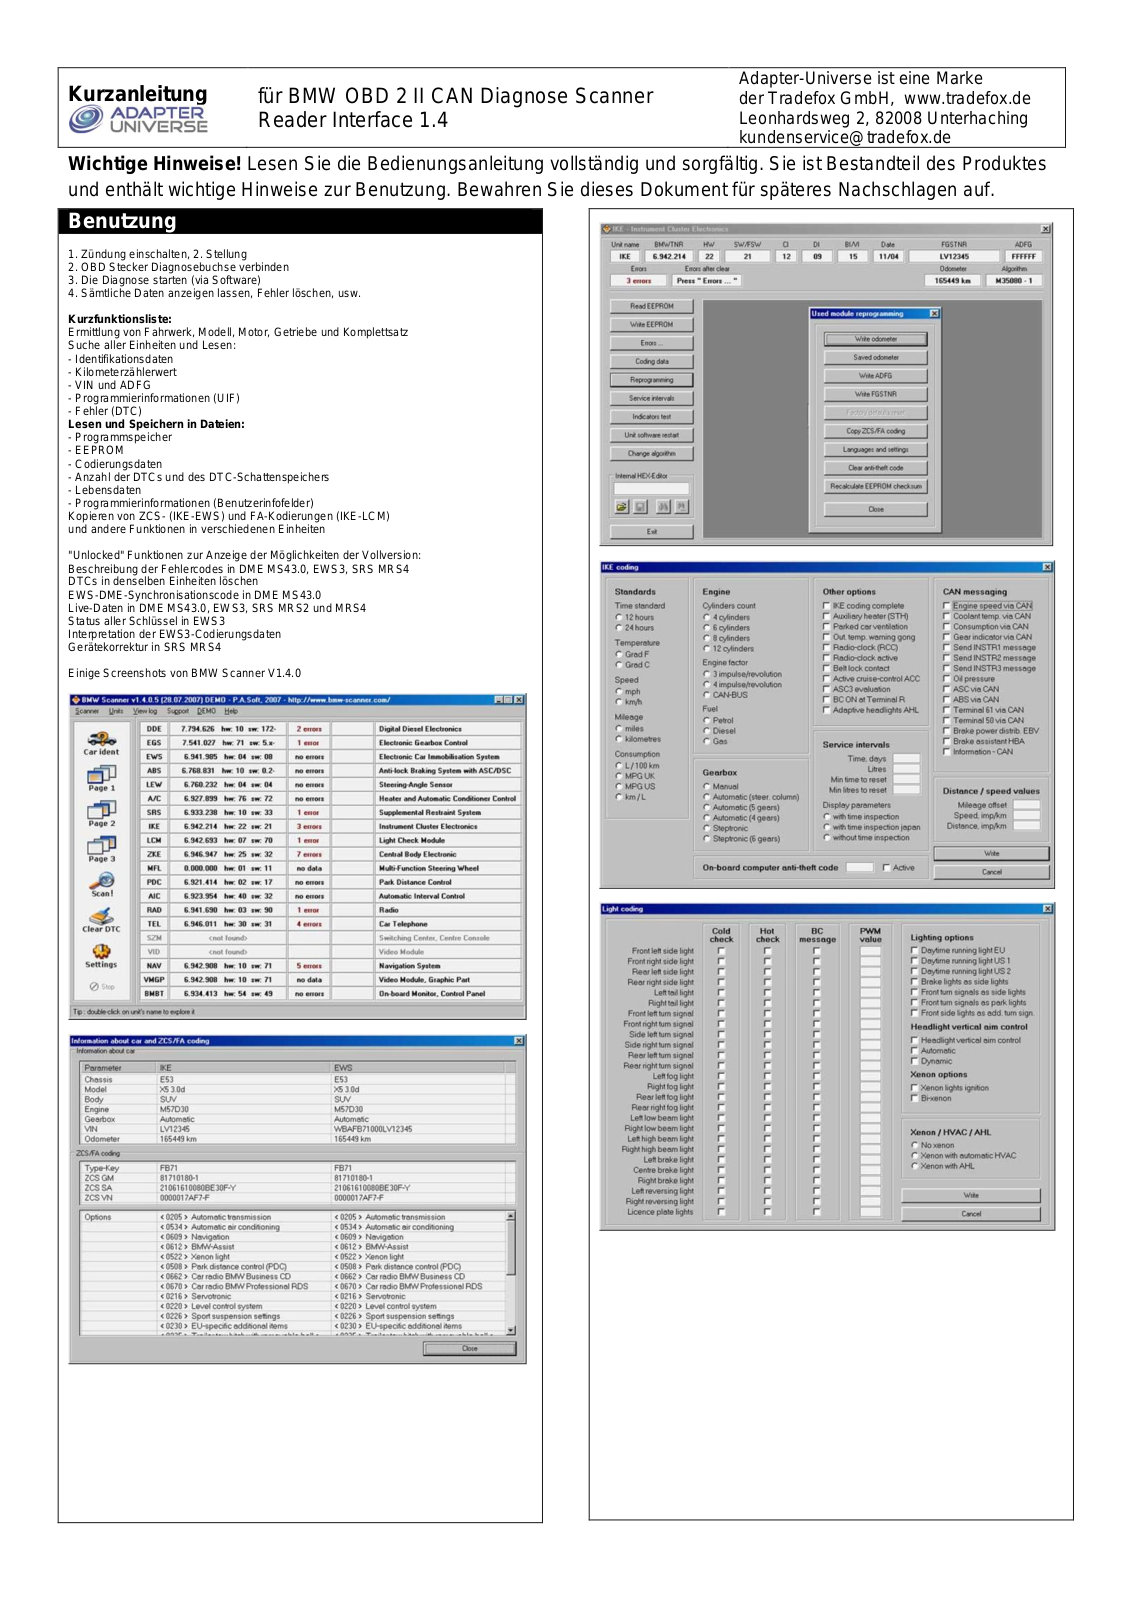Viewport: 1132px width, 1601px height.
Task: Open Coding data in IKE window
Action: pos(651,362)
